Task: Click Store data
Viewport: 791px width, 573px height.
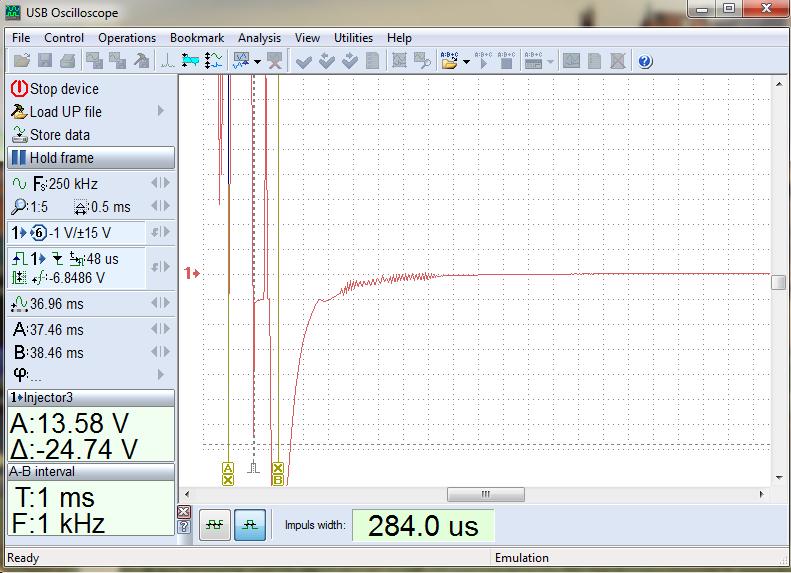Action: point(59,135)
